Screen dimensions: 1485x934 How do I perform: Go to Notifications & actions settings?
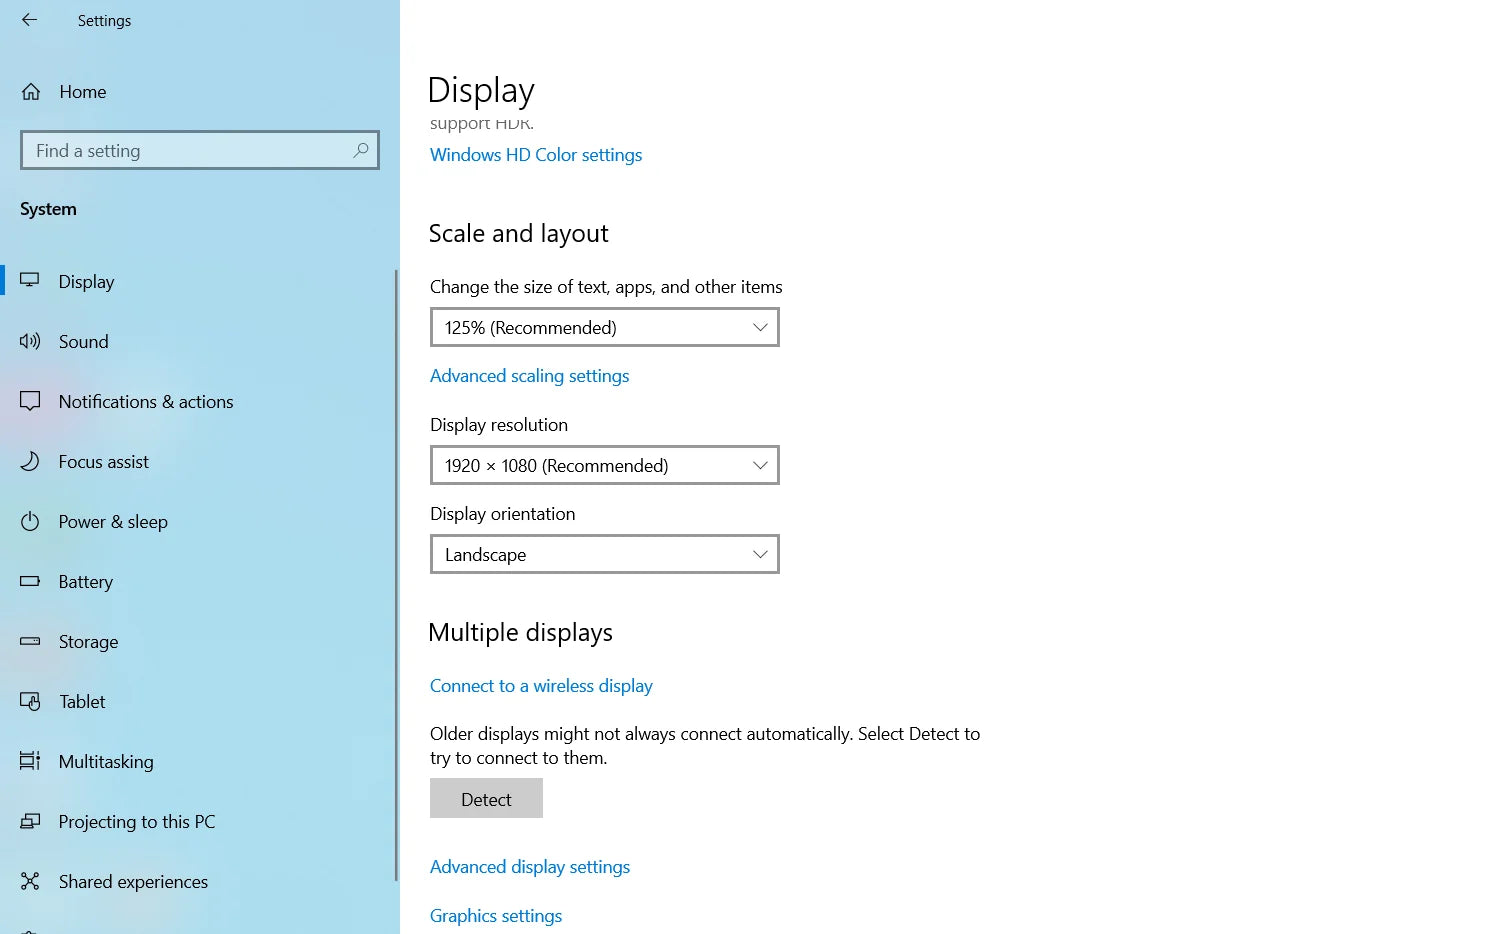(x=198, y=401)
